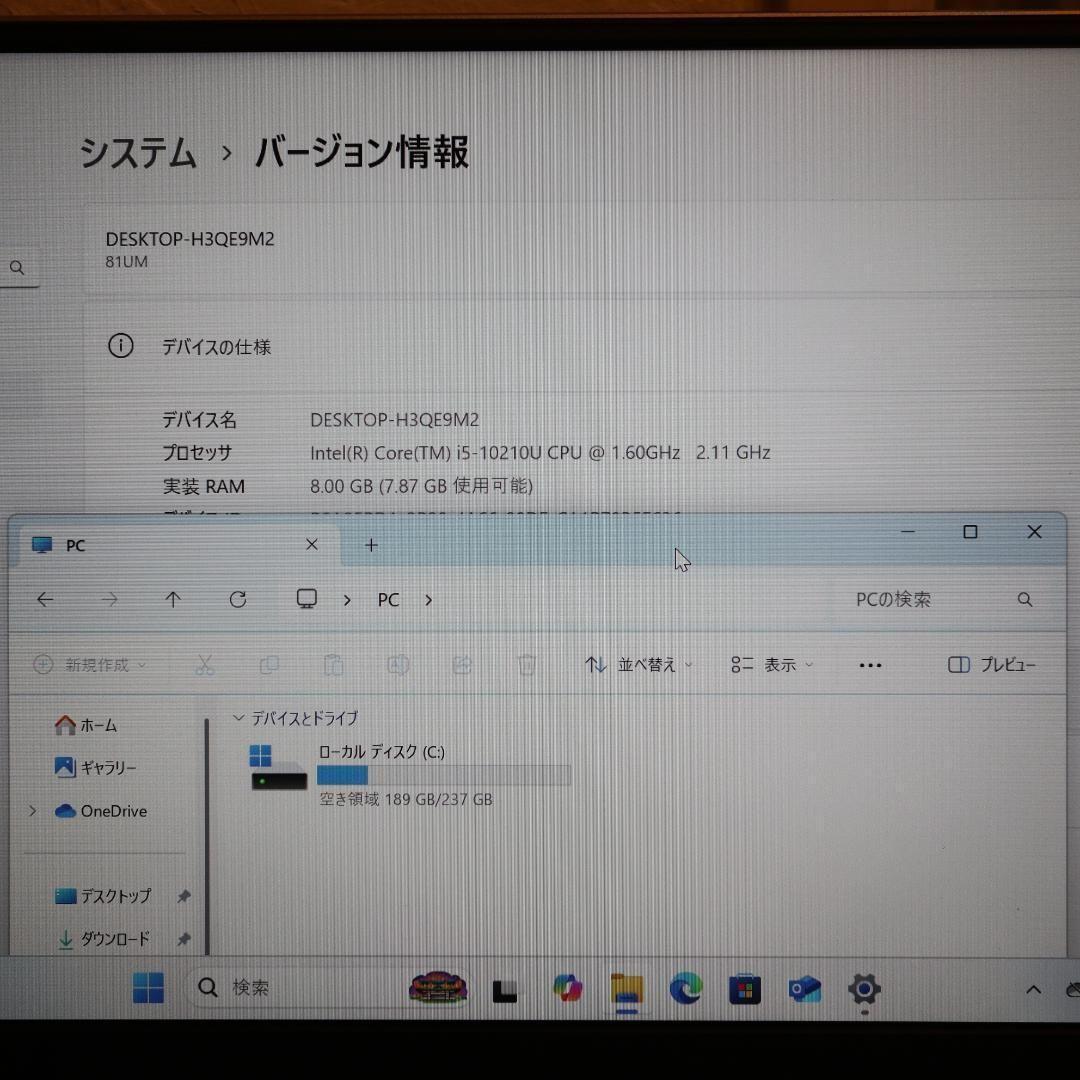Click the disk usage bar for Local Disk C:
The image size is (1080, 1080).
point(443,776)
